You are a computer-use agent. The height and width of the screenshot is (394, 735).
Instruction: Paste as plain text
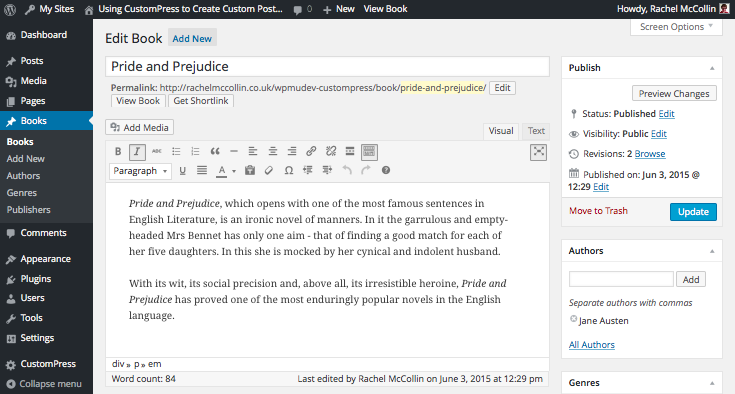[250, 171]
